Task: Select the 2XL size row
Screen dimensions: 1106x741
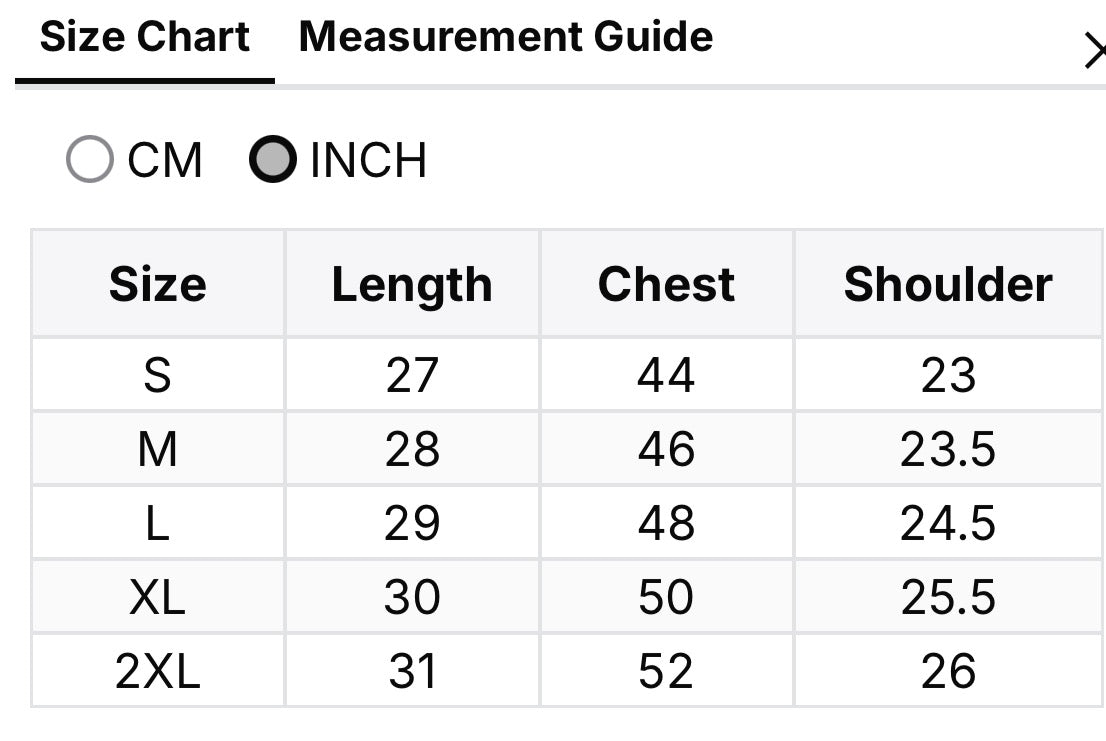Action: click(x=568, y=670)
